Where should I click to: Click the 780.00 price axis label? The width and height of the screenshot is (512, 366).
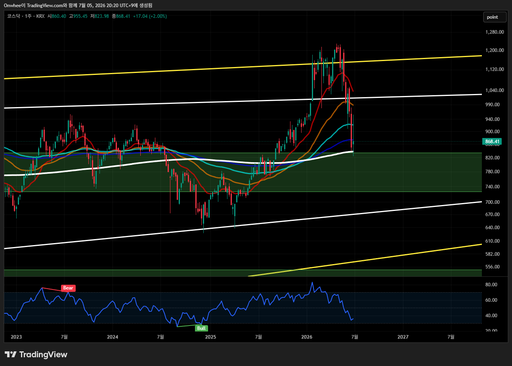(x=493, y=171)
